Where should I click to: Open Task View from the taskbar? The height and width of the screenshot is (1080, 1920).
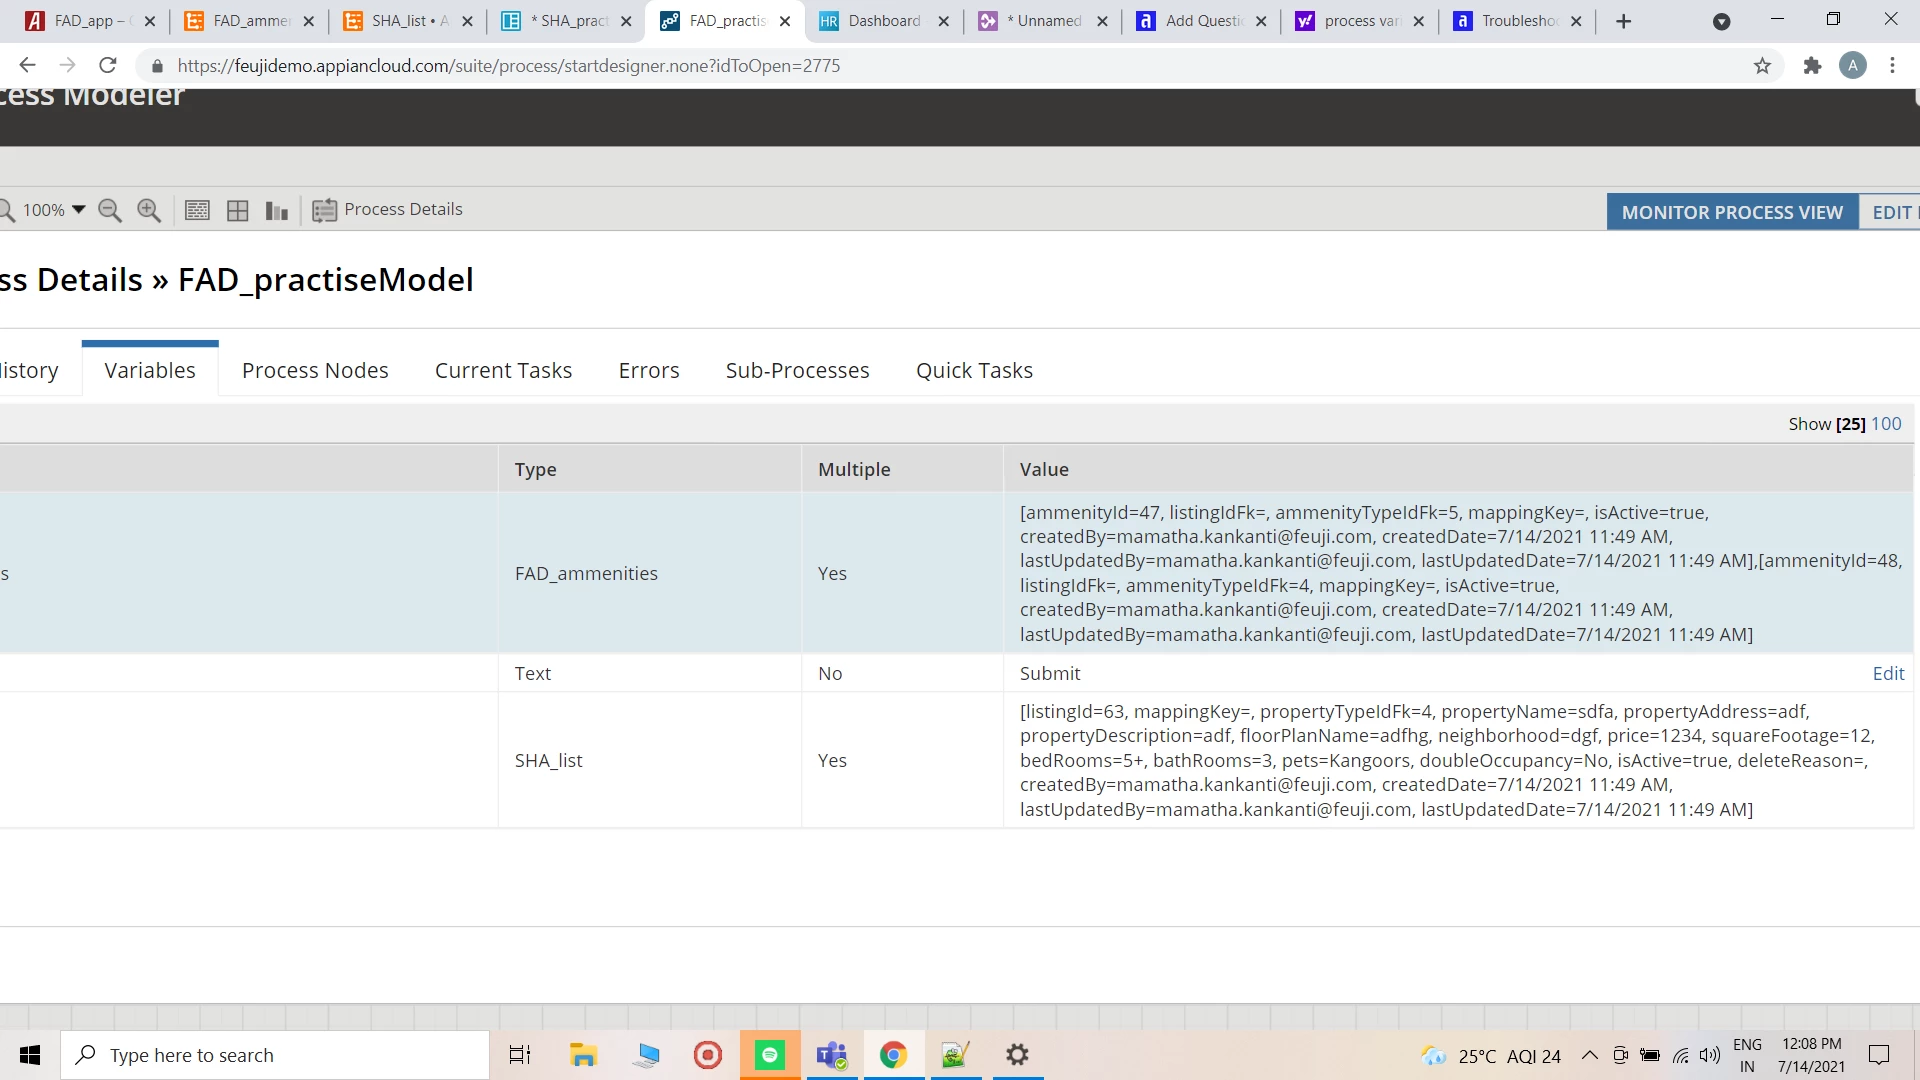coord(520,1055)
